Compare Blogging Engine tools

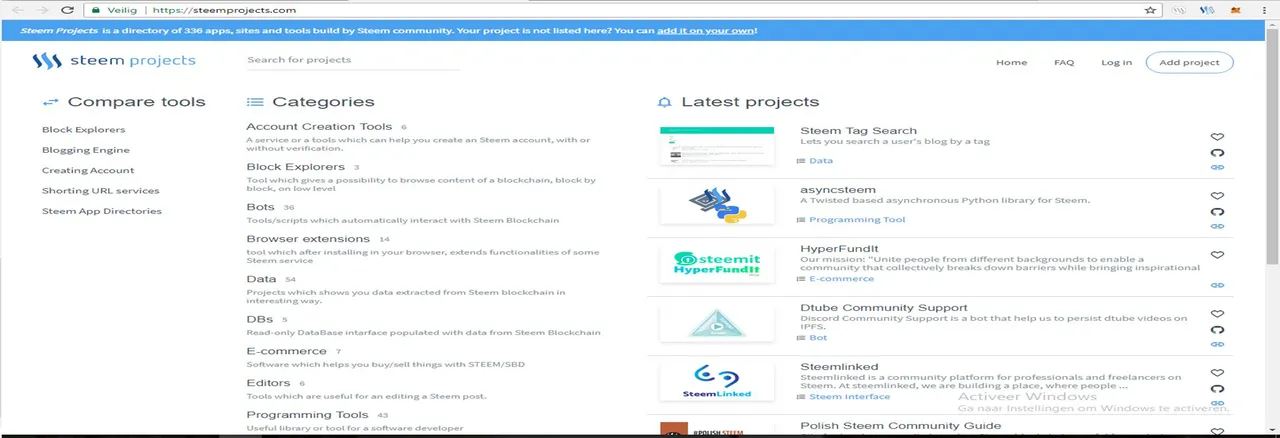[x=86, y=150]
